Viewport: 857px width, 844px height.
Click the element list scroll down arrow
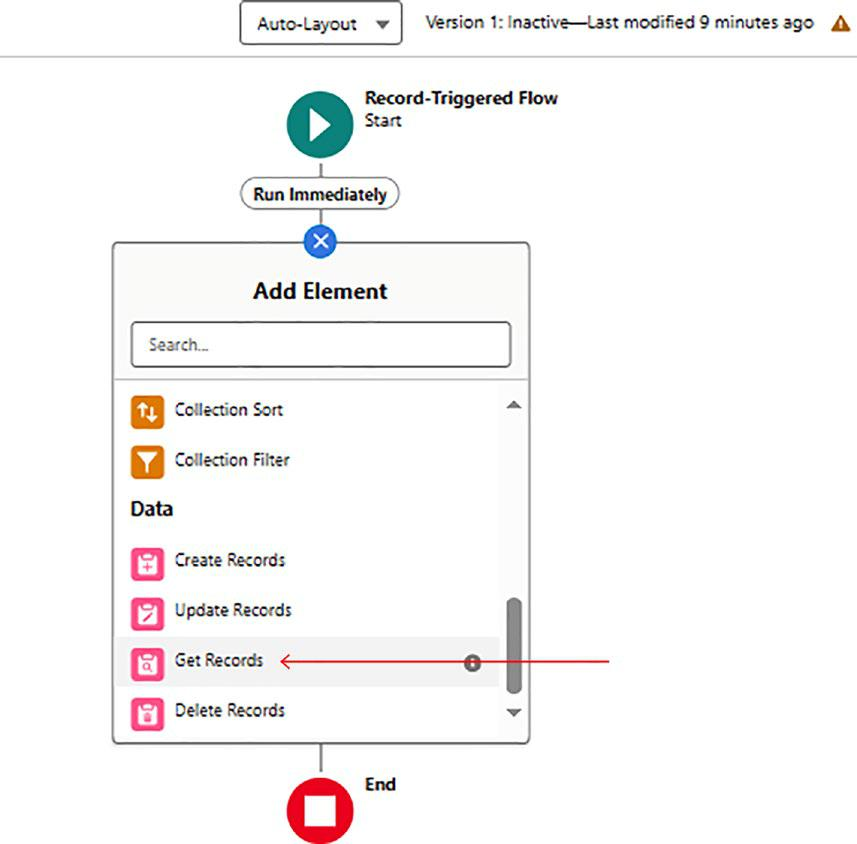[x=514, y=712]
